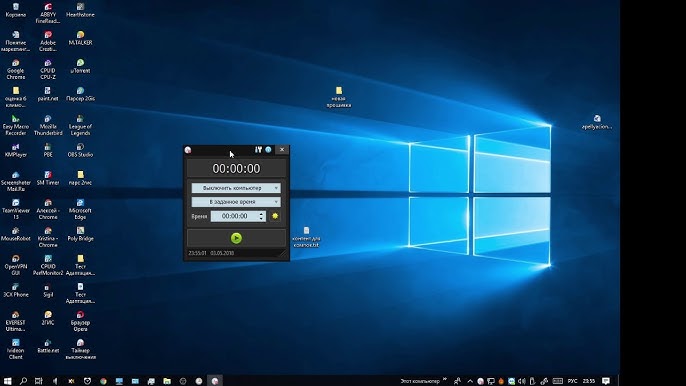The height and width of the screenshot is (386, 686).
Task: Open the Парсер 2Gis shortcut
Action: (80, 94)
